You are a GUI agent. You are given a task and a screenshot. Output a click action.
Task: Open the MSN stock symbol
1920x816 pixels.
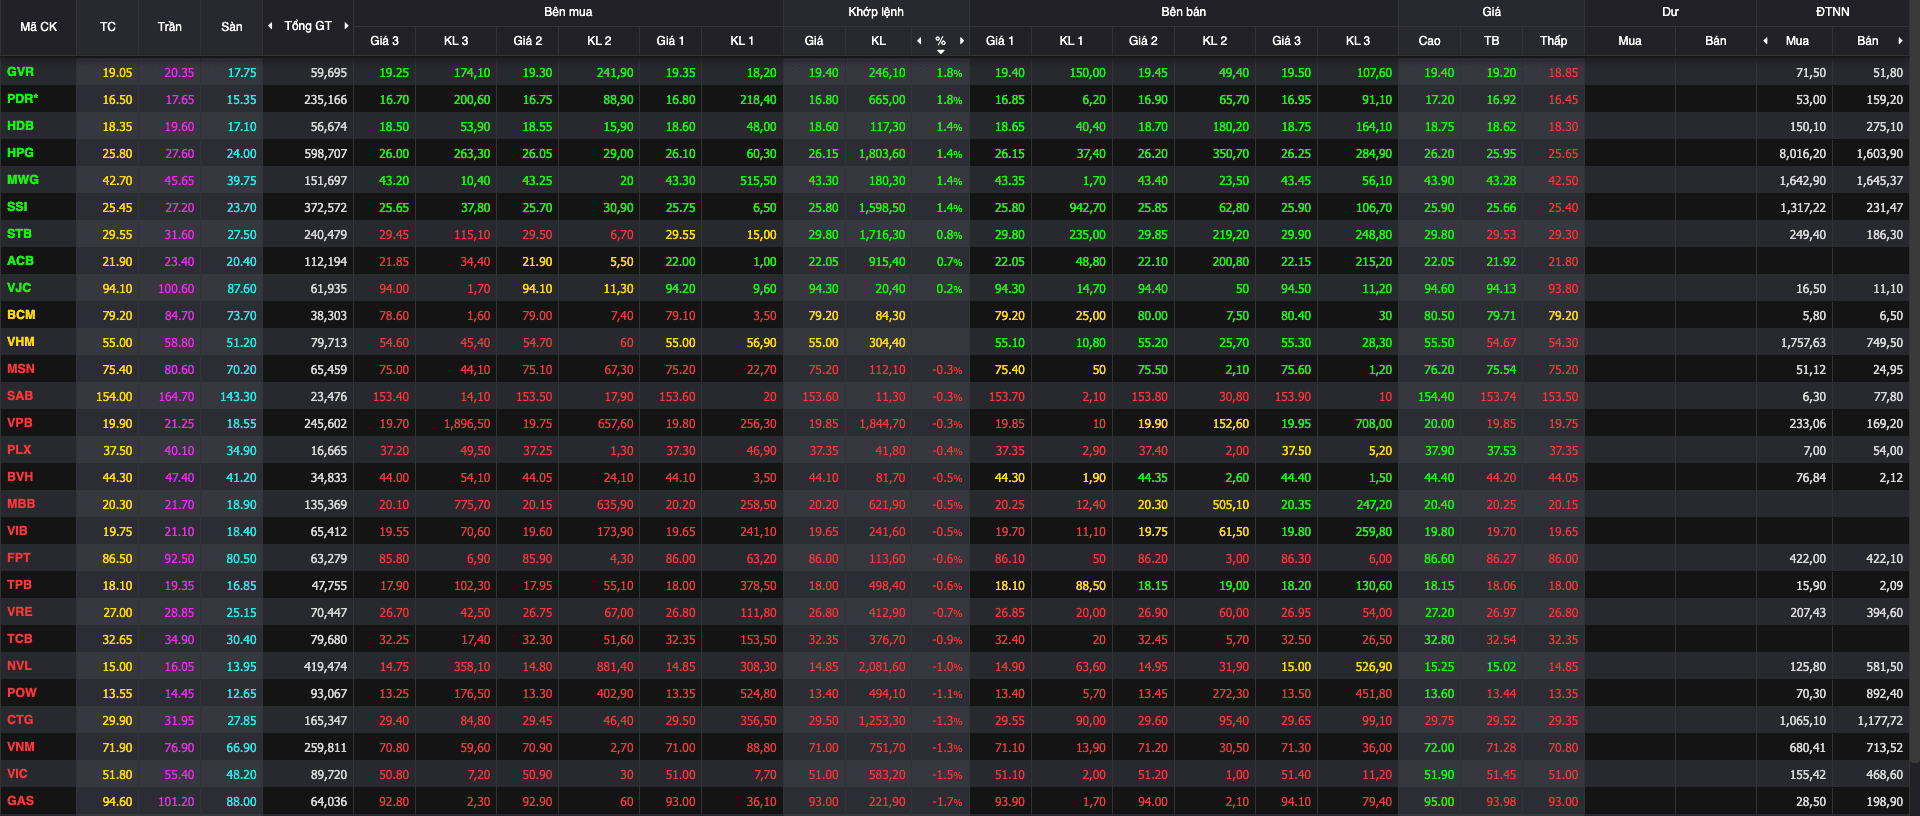(21, 369)
